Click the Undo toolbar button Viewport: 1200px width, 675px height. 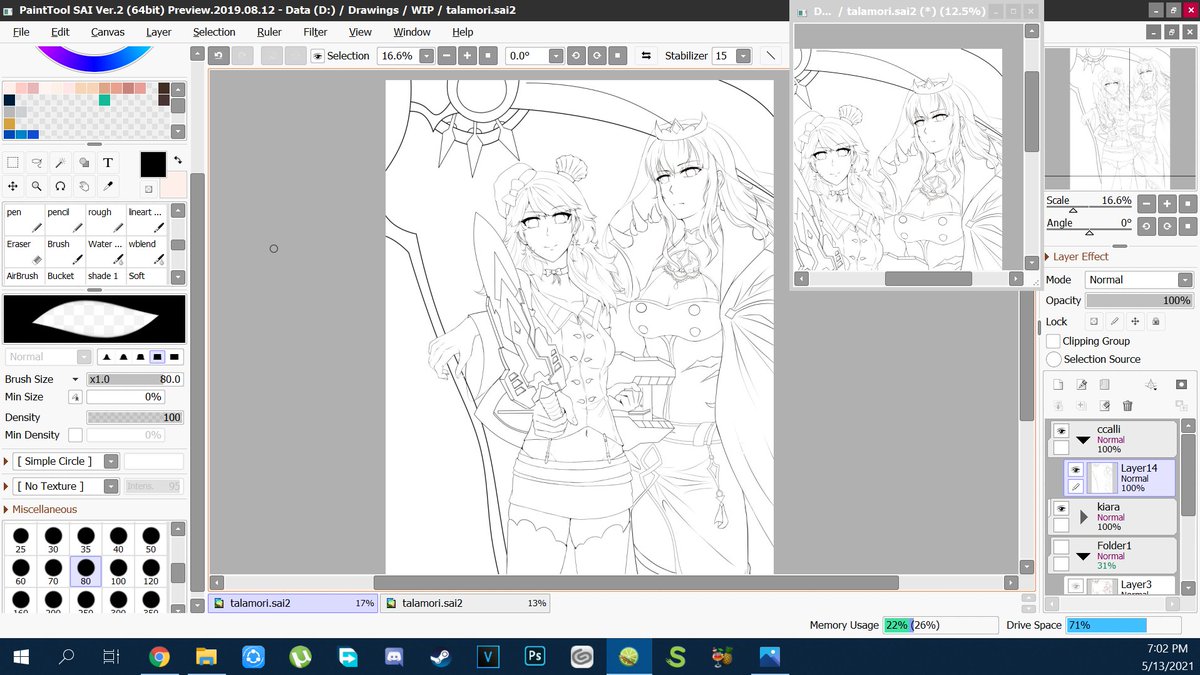point(220,56)
